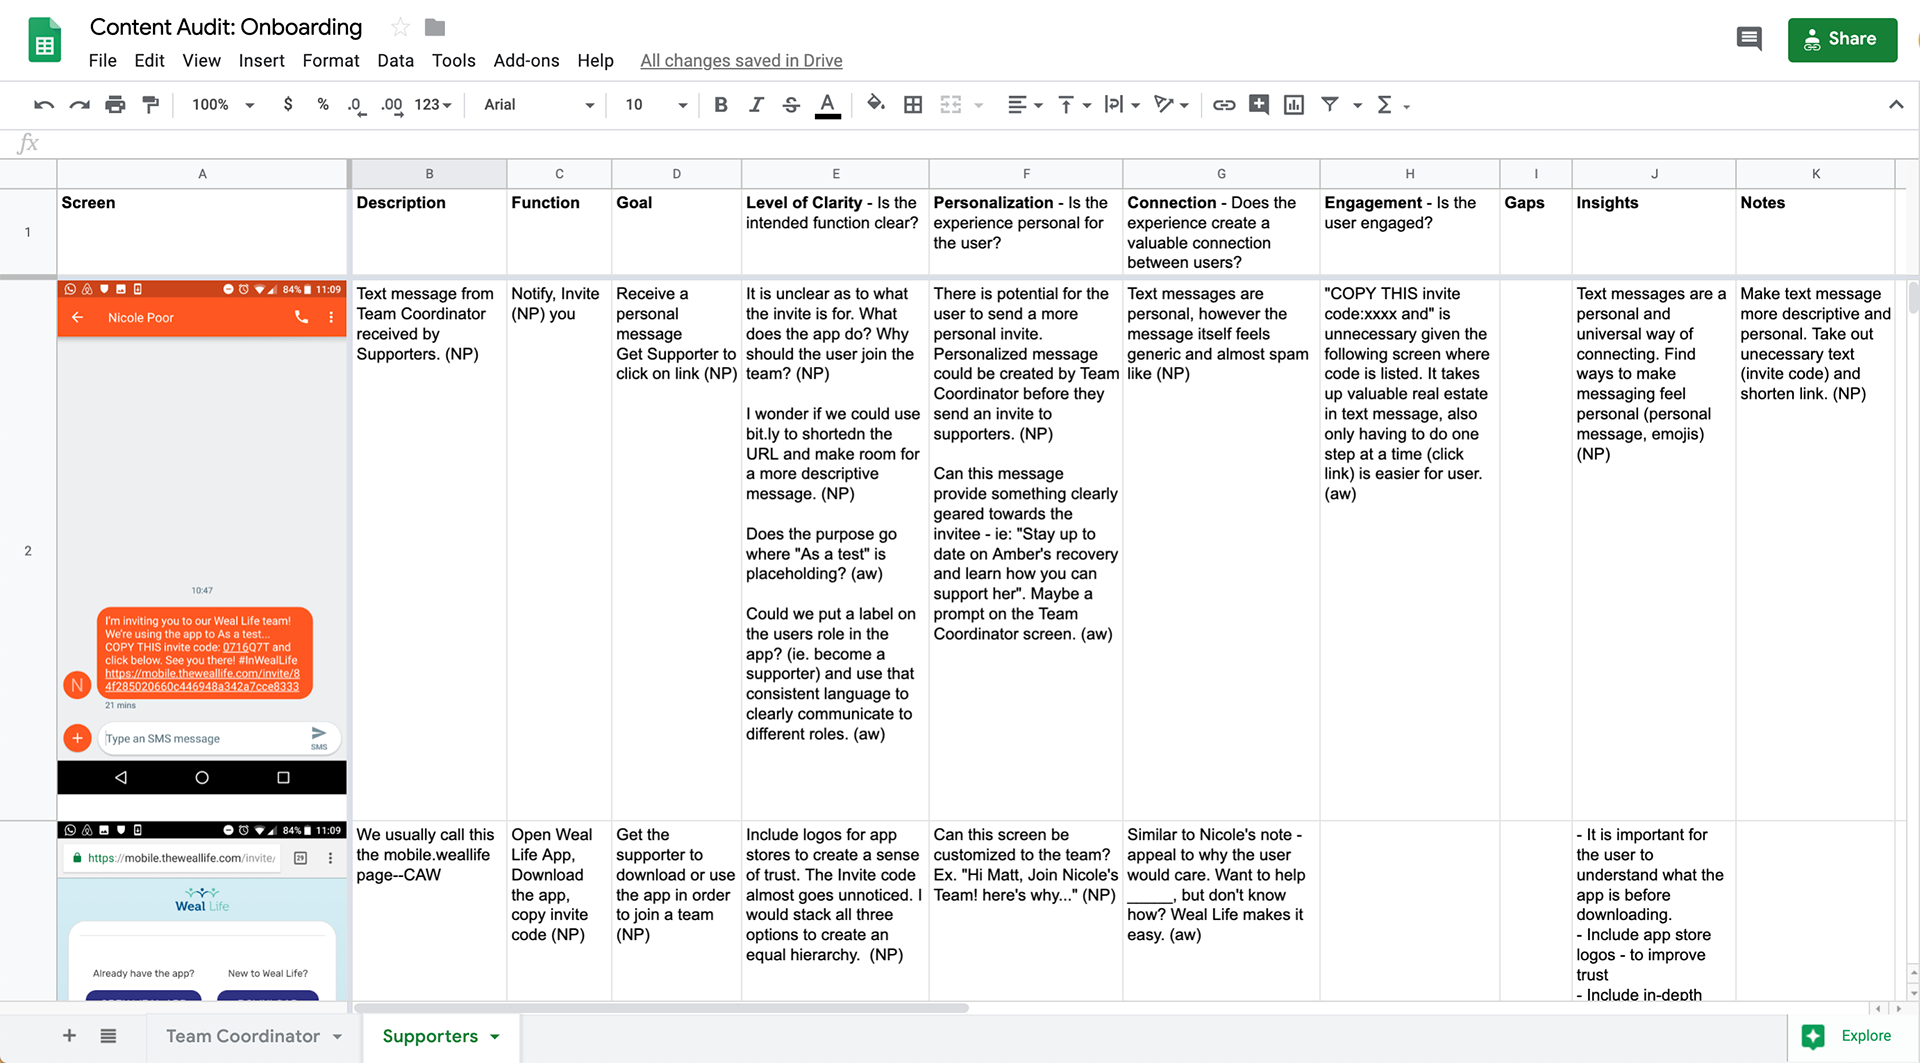
Task: Open more number formats 123 dropdown
Action: 433,105
